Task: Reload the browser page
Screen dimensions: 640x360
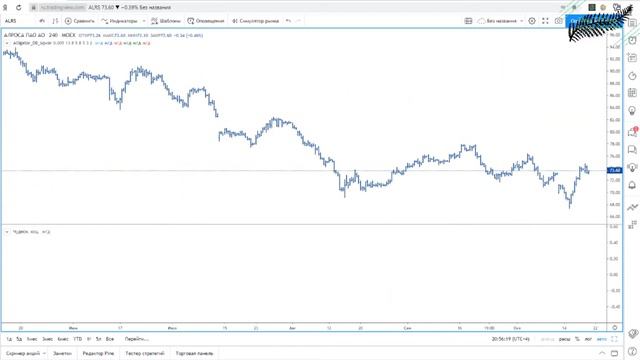Action: [19, 7]
